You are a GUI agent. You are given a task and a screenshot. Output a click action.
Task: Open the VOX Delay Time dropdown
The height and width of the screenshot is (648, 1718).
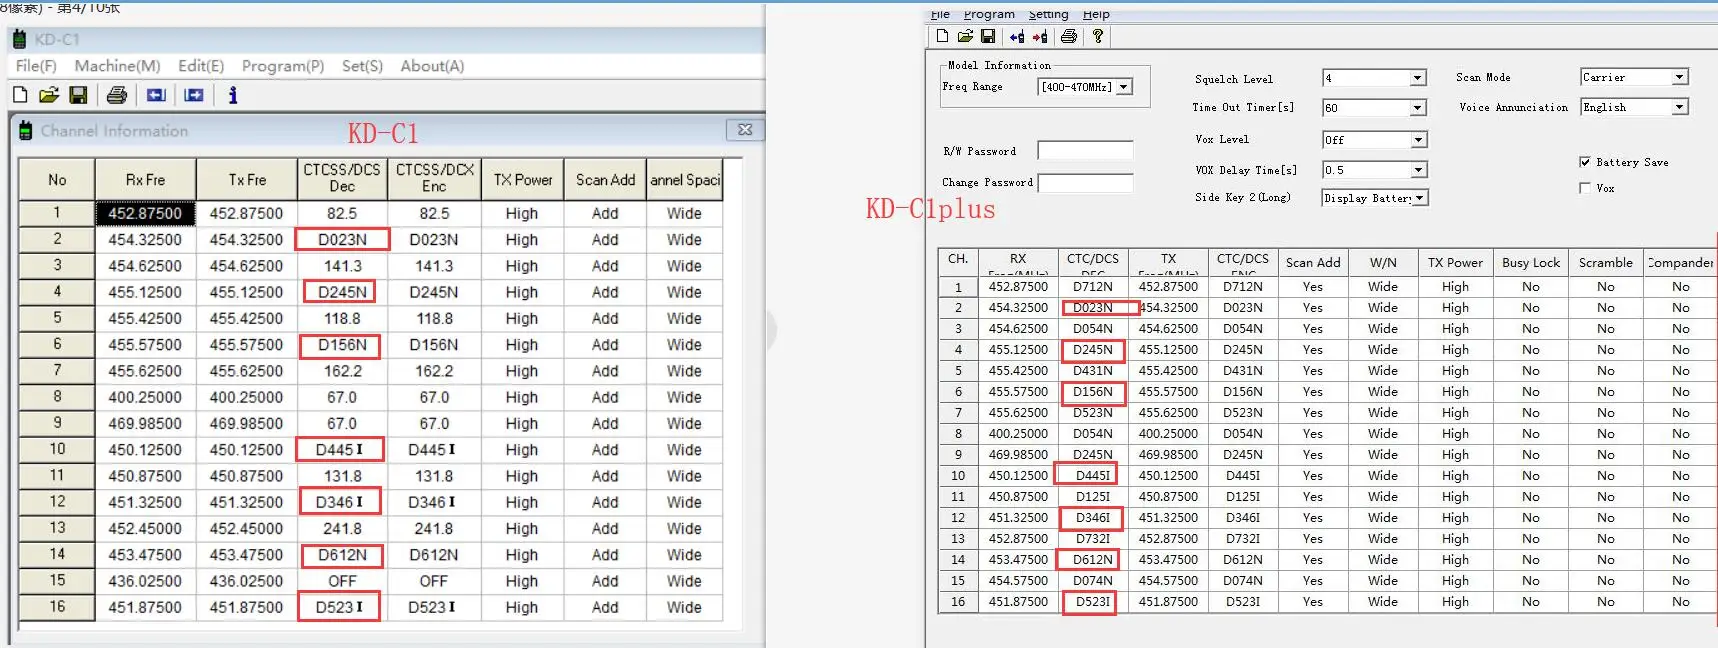pos(1418,170)
